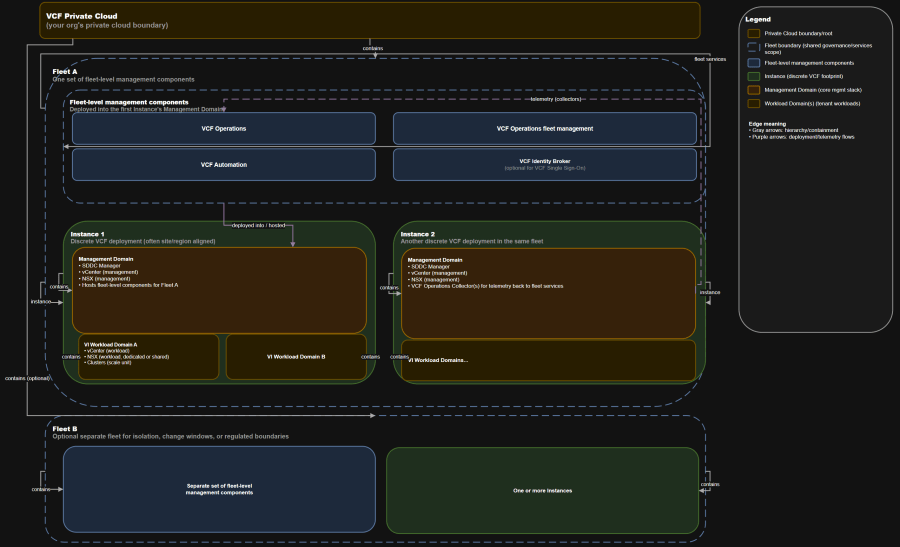Viewport: 900px width, 547px height.
Task: Click the Management Domain legend swatch
Action: click(x=754, y=89)
